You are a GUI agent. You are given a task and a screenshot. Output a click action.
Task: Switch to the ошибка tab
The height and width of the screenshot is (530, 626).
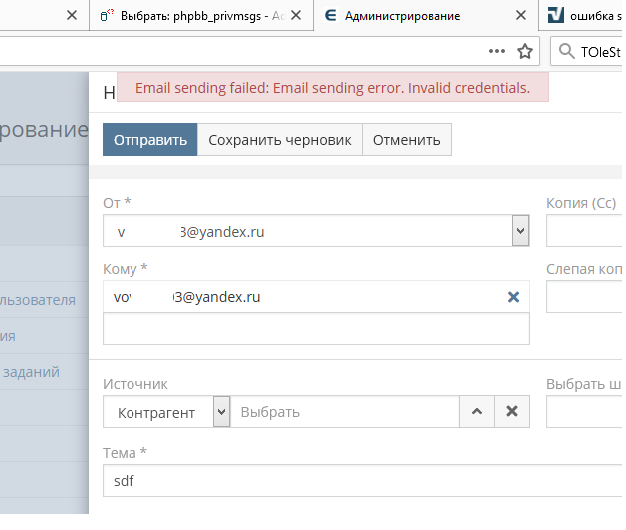pyautogui.click(x=590, y=16)
